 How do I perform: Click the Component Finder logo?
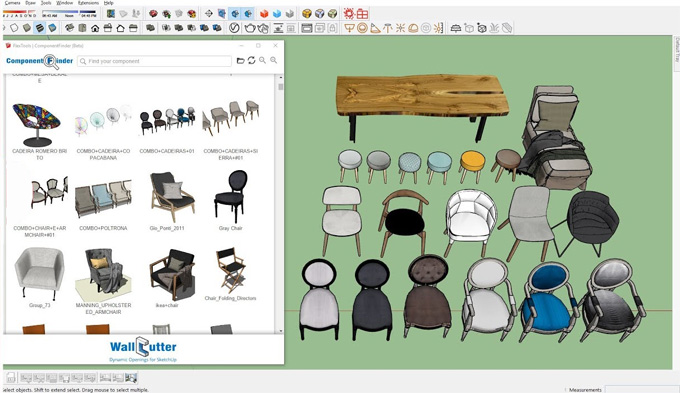pos(39,61)
